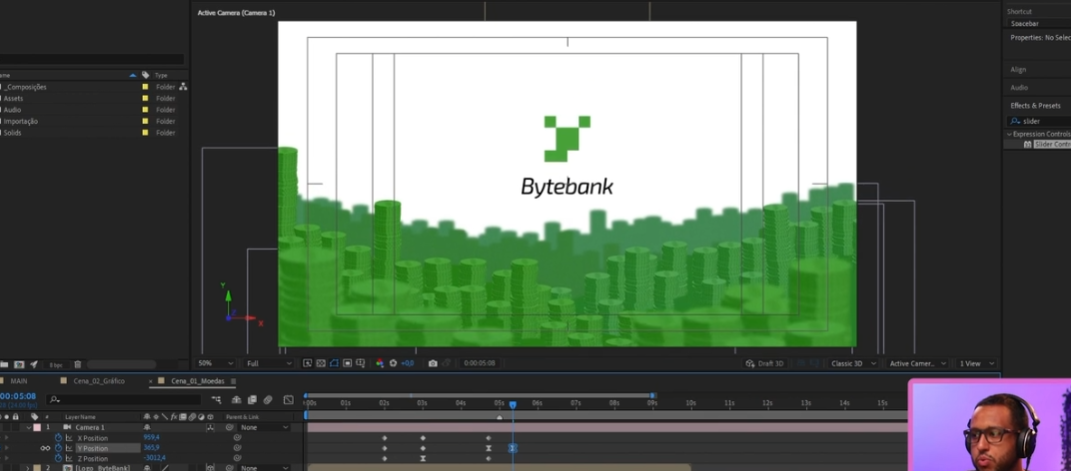The width and height of the screenshot is (1071, 471).
Task: Toggle shy layers hide switch
Action: tap(236, 399)
